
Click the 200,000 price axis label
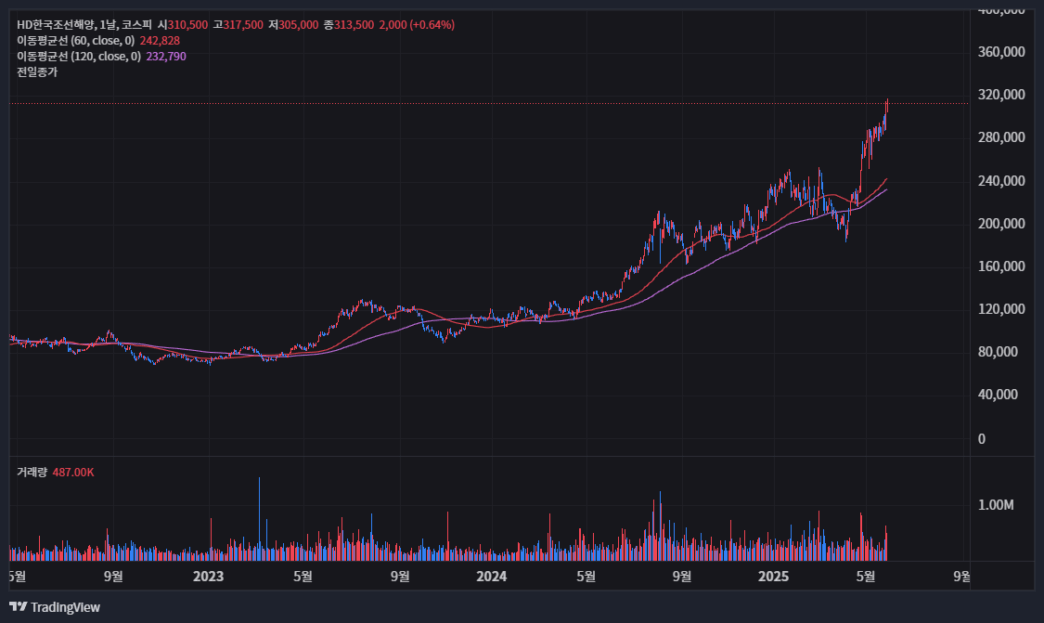pos(1001,224)
